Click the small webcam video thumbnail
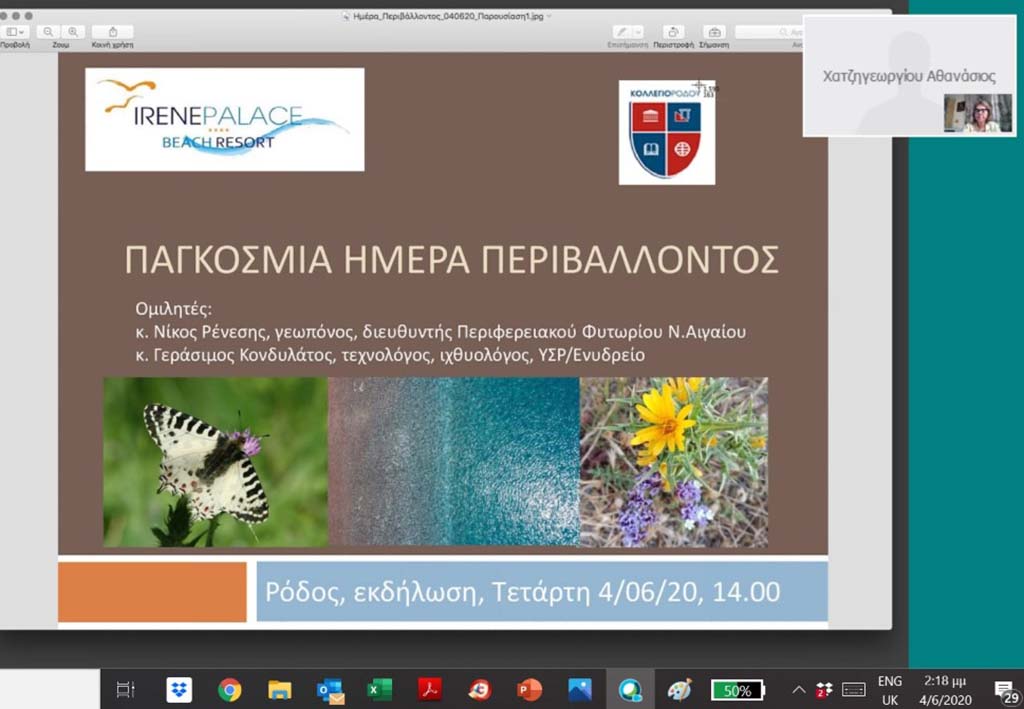Screen dimensions: 1024x709 click(978, 113)
